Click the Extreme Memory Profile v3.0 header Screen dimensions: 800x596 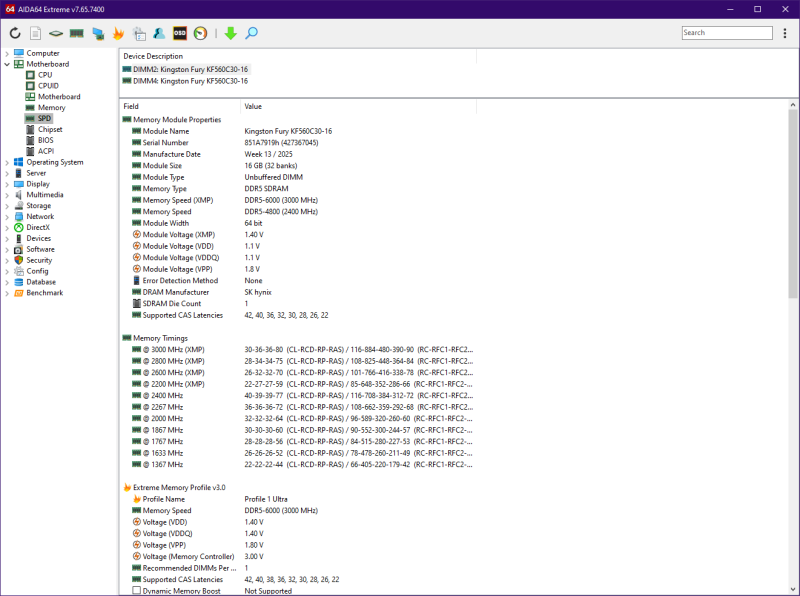(179, 488)
